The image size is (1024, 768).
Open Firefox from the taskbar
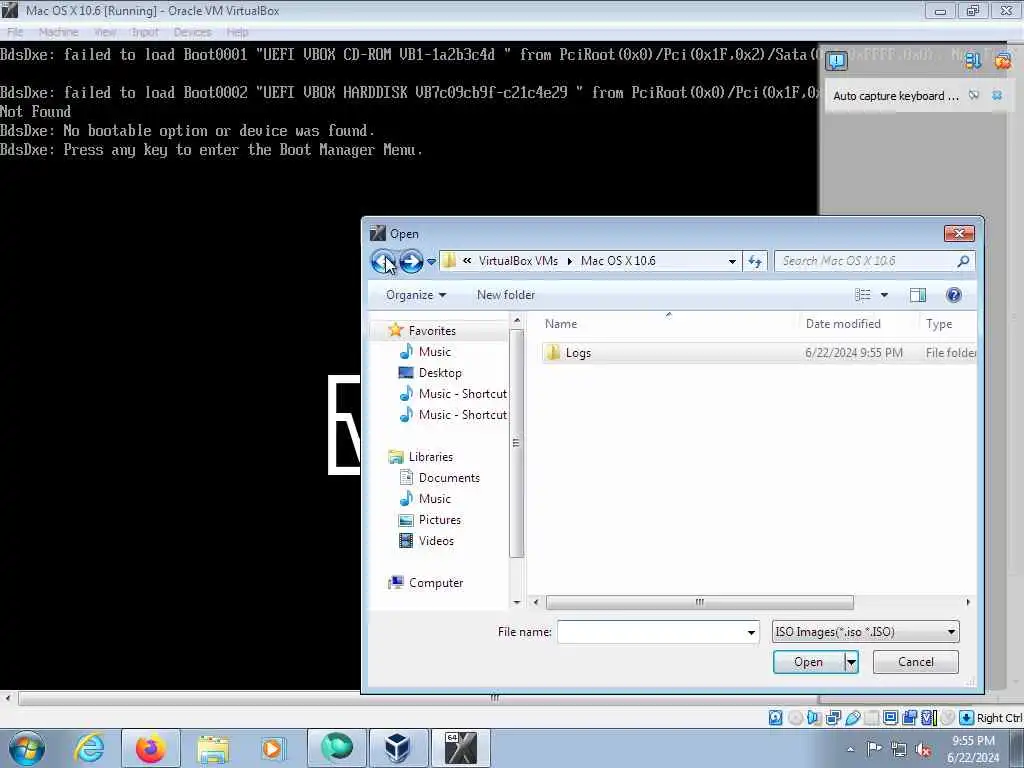pos(150,748)
